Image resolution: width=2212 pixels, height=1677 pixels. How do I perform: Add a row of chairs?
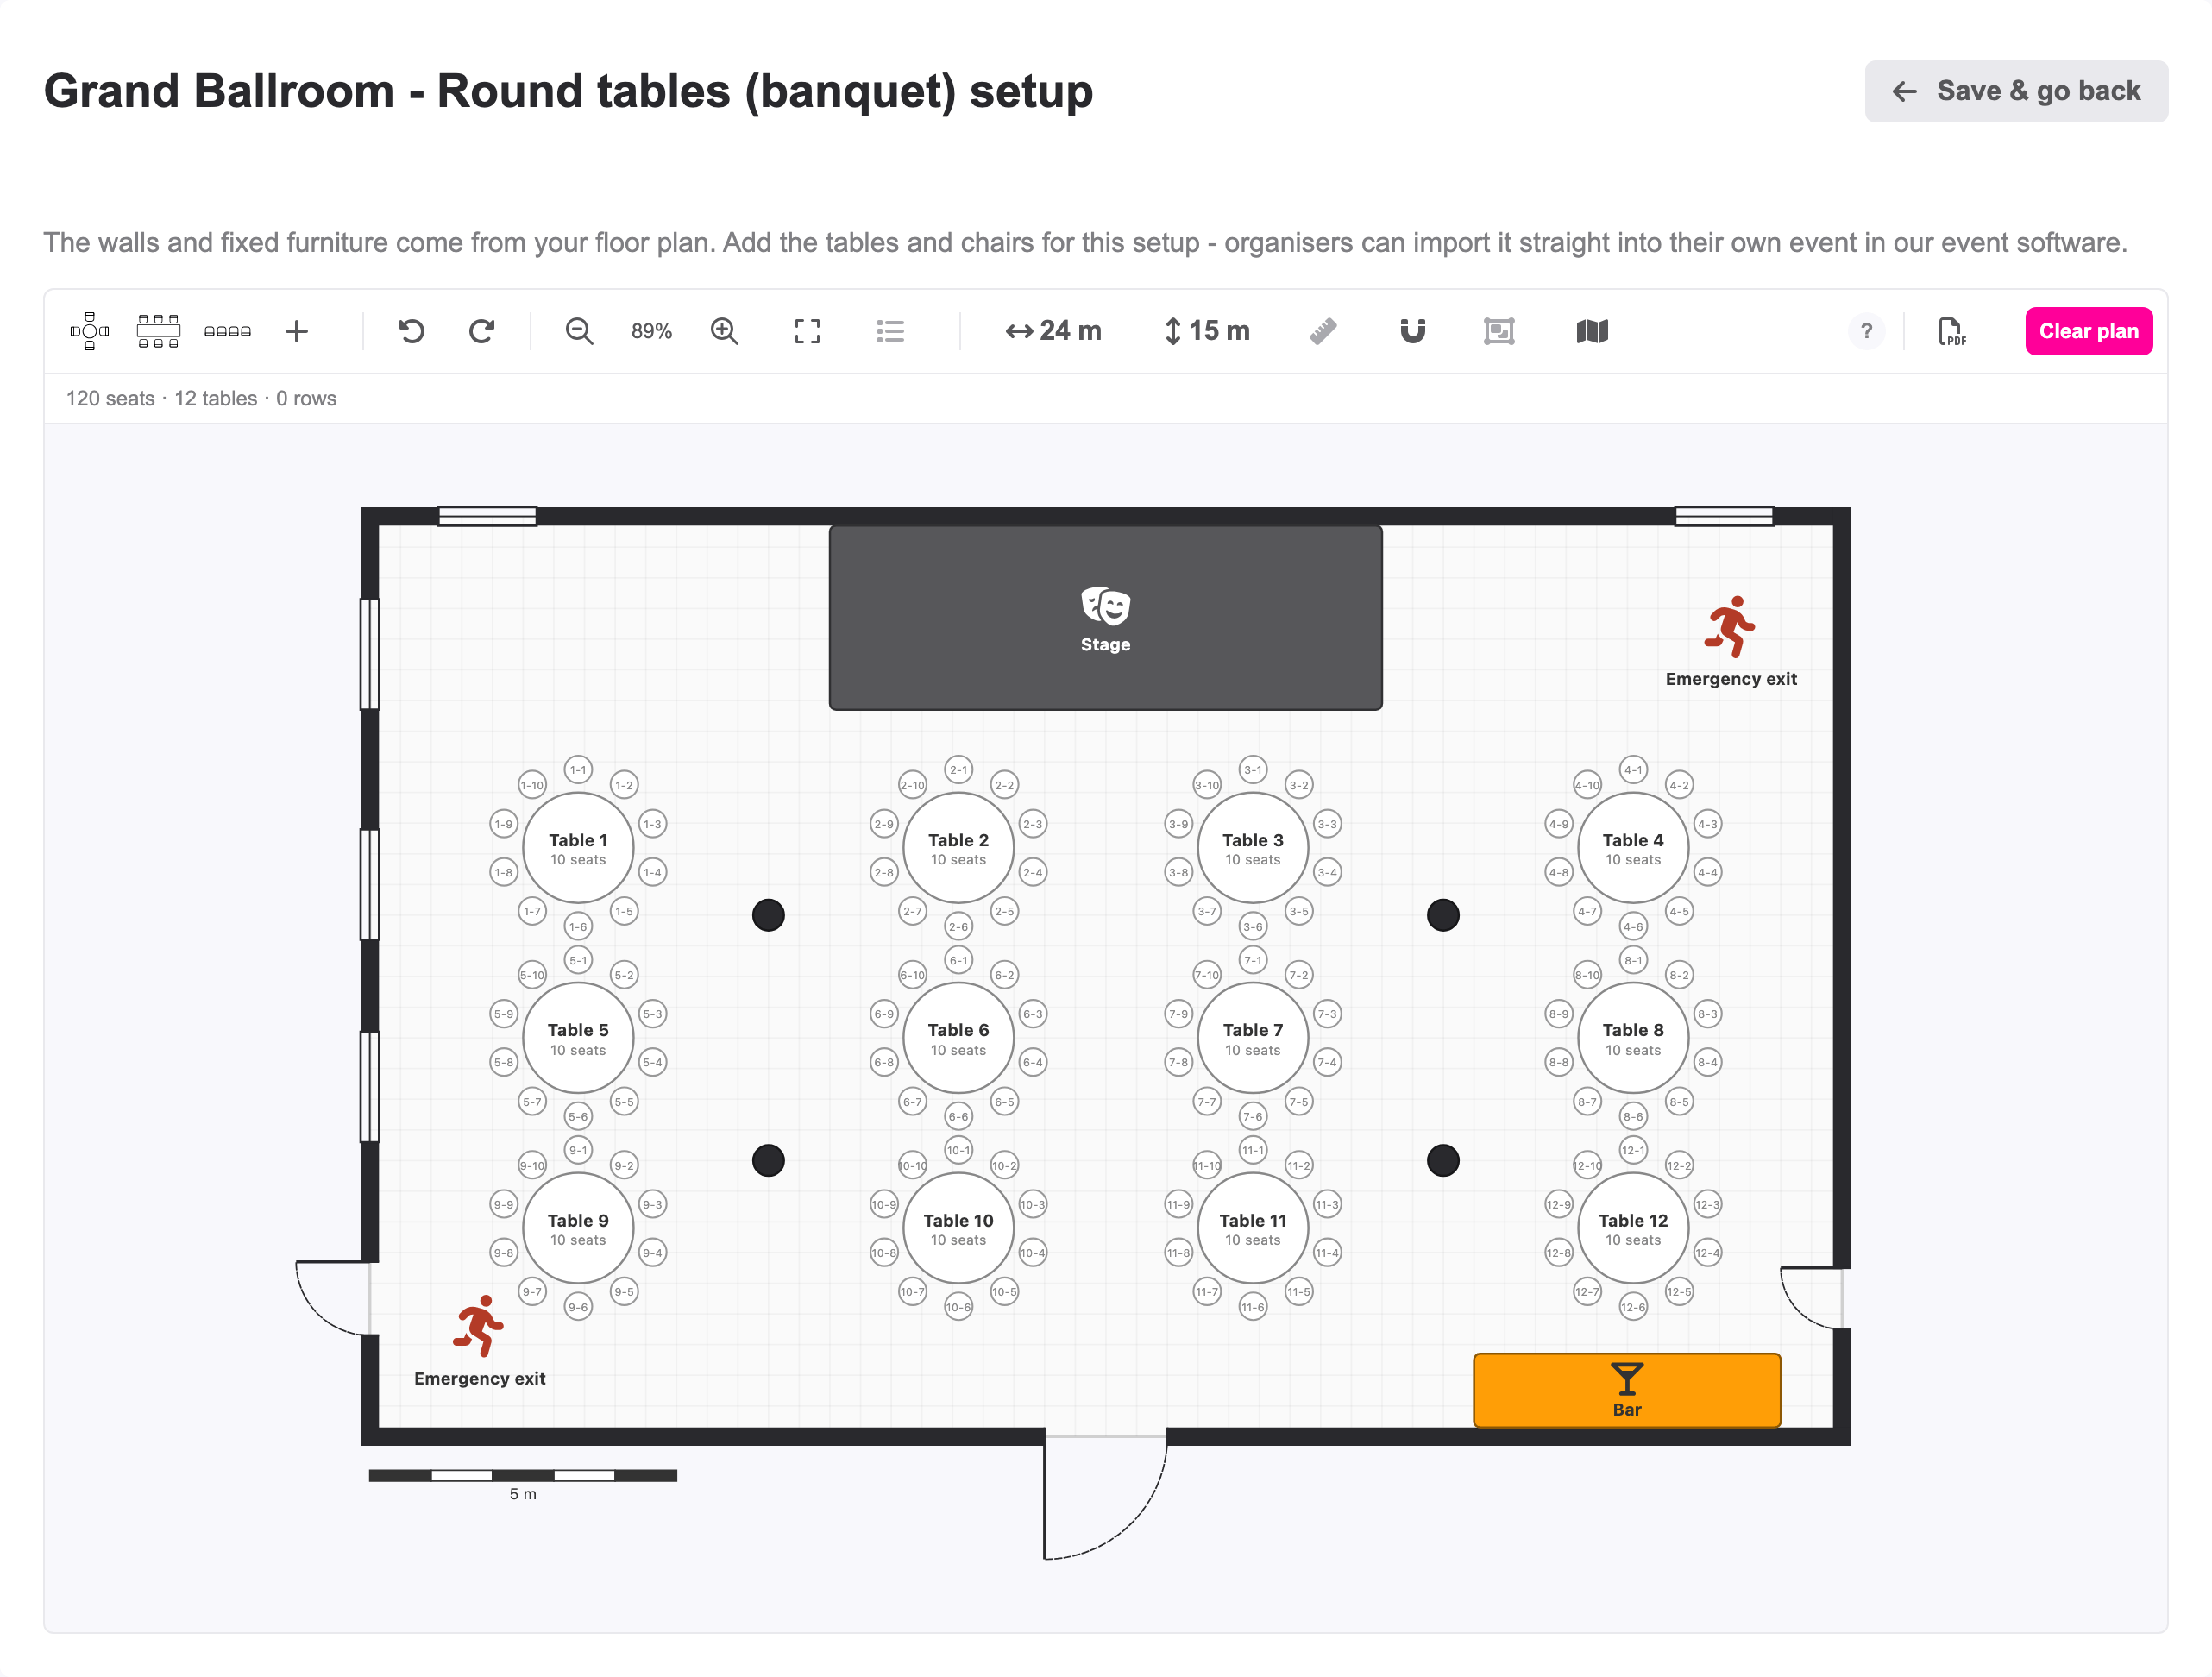point(227,331)
